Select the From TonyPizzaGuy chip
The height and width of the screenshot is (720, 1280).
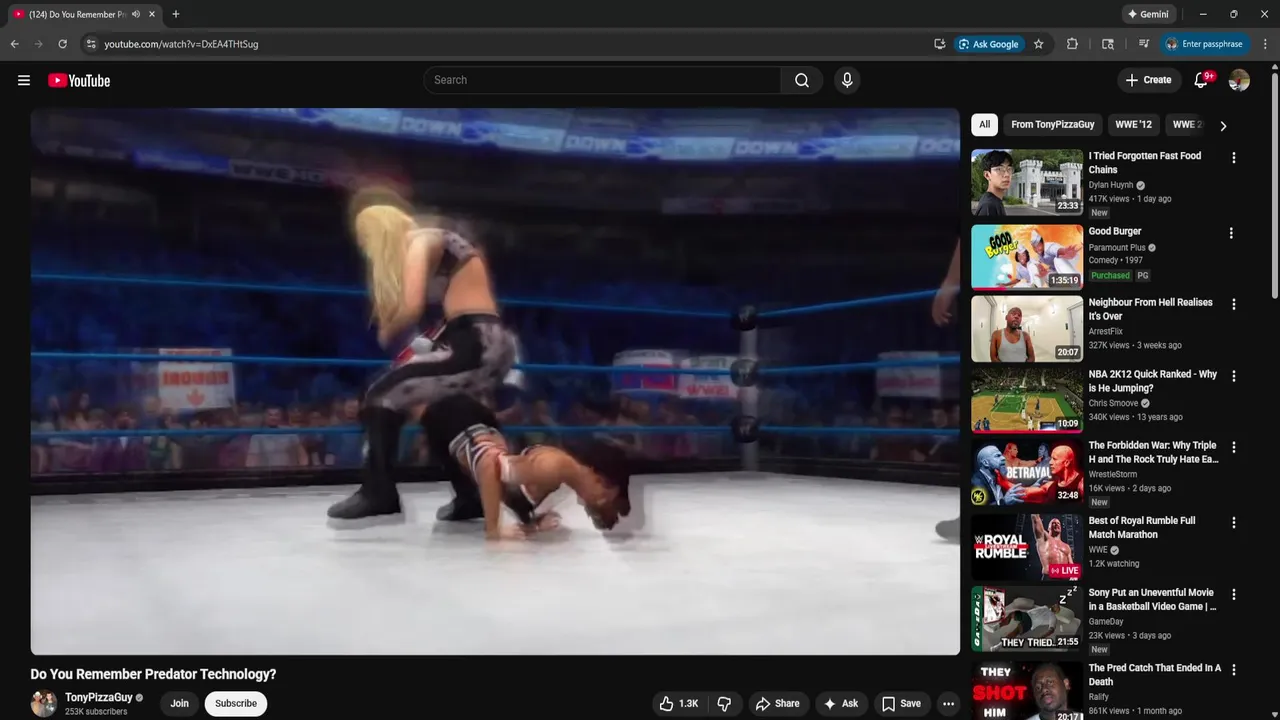pos(1052,125)
